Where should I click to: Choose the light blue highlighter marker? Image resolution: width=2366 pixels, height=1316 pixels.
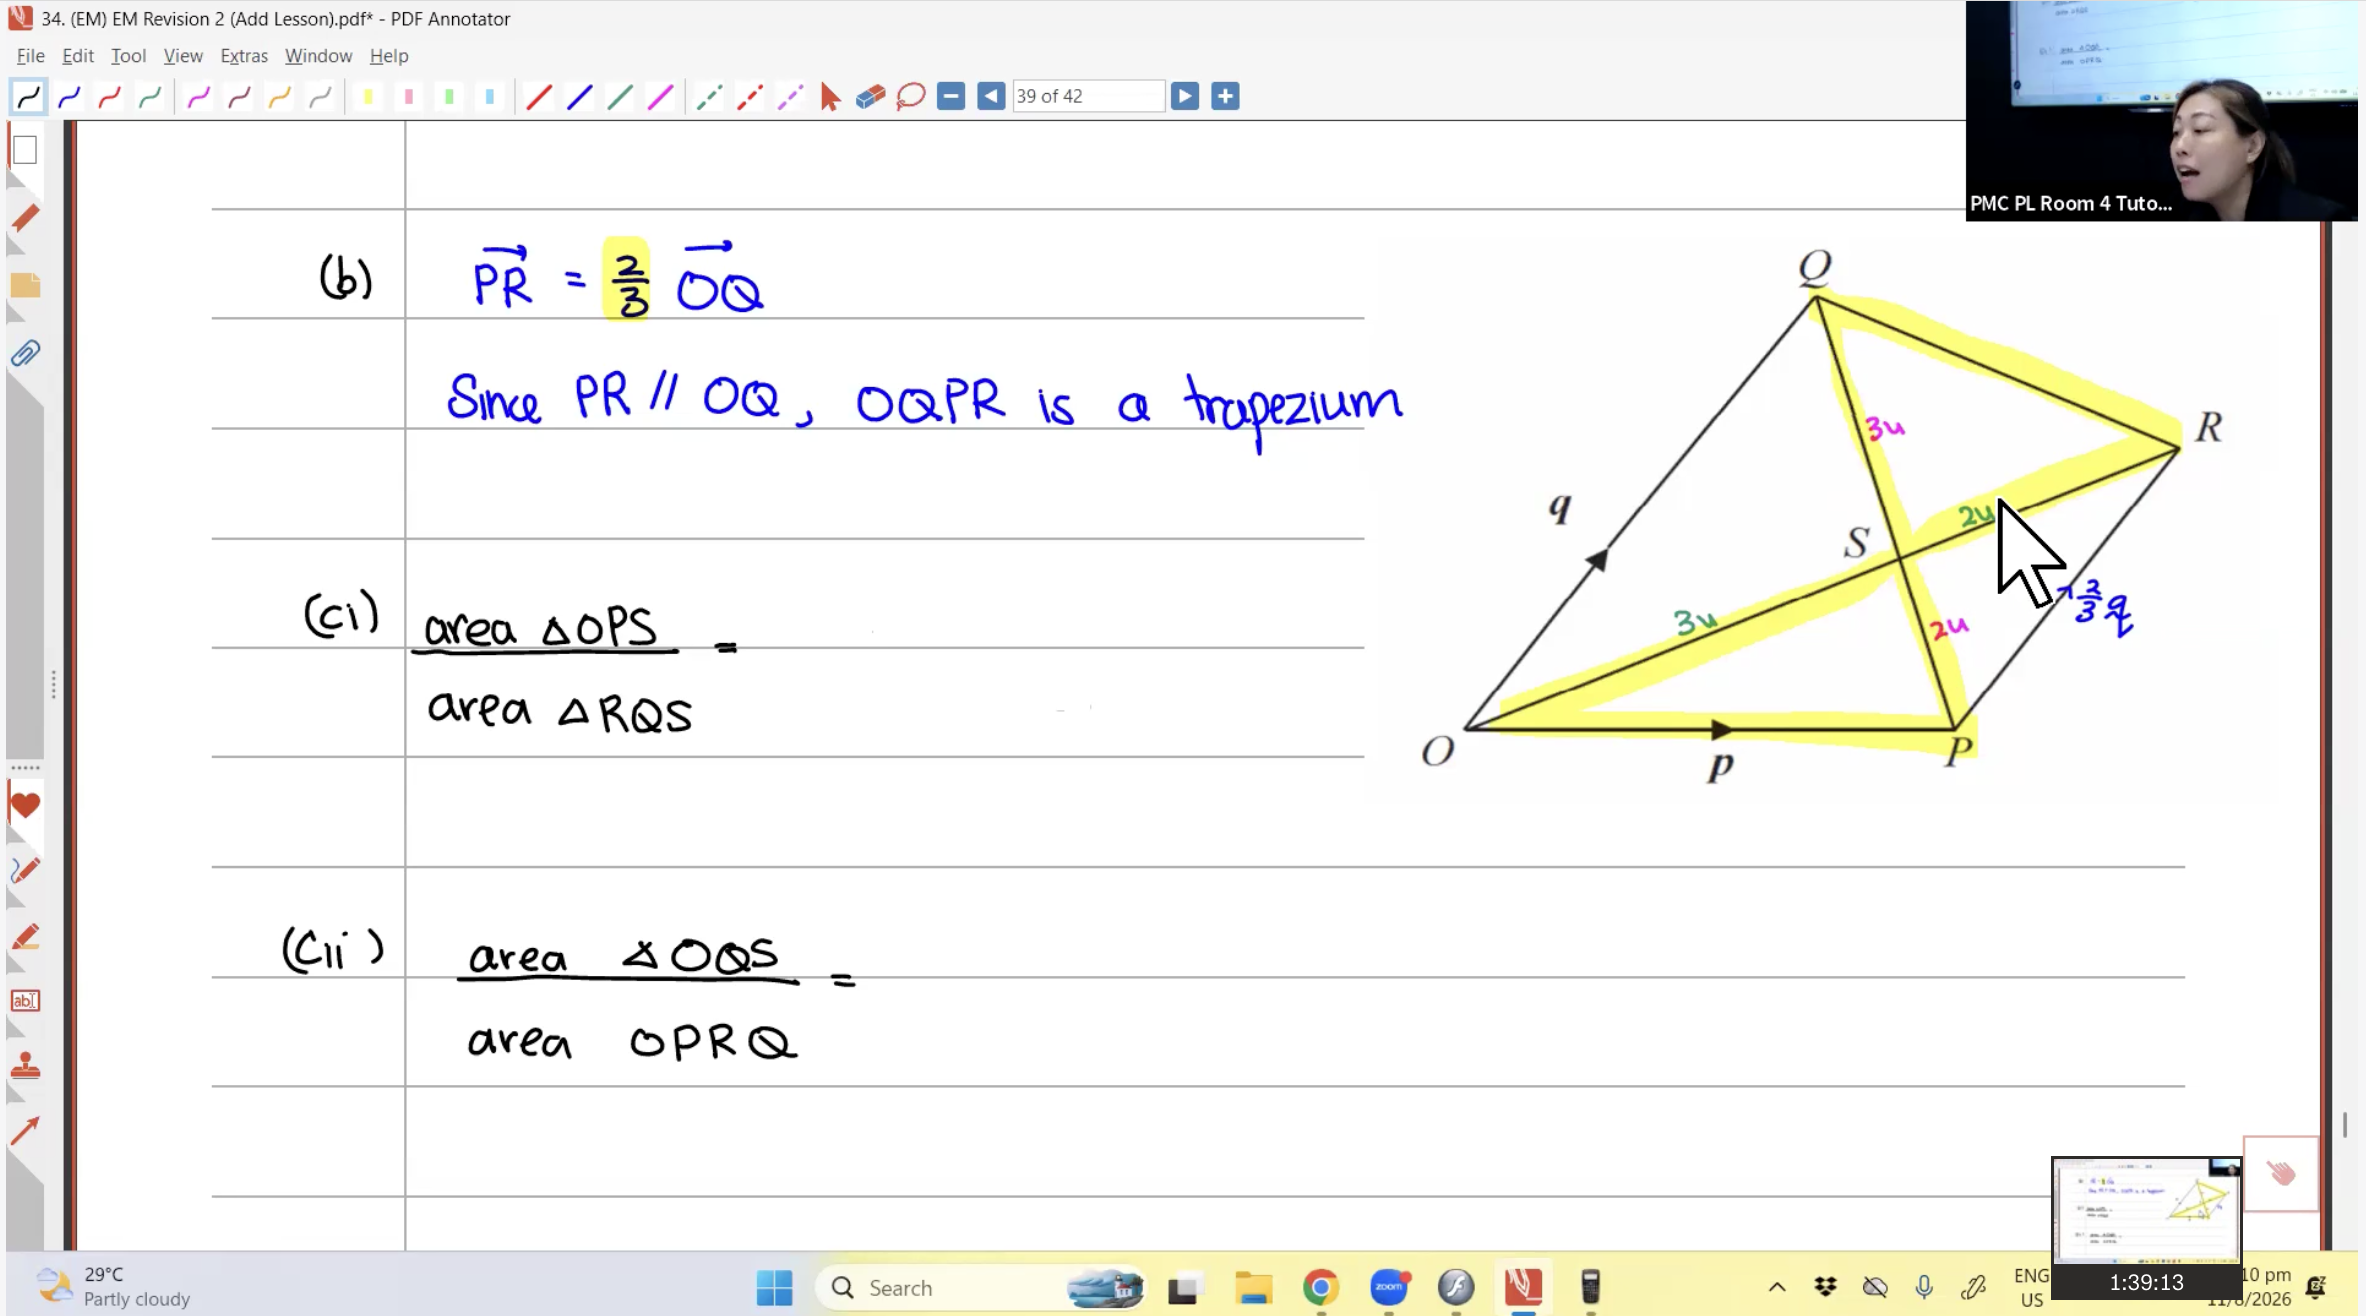click(x=489, y=97)
